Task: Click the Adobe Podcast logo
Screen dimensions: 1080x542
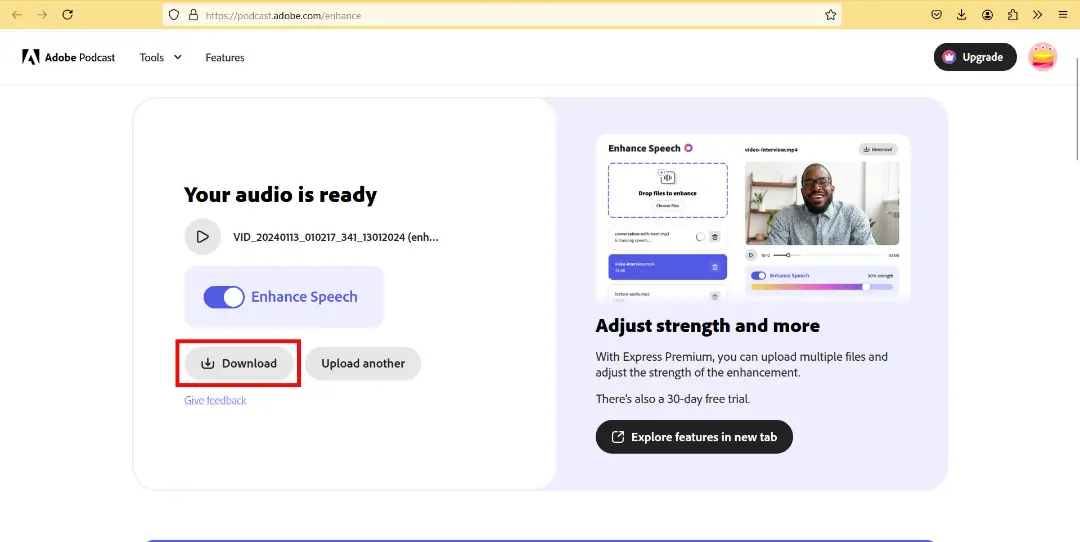Action: point(69,57)
